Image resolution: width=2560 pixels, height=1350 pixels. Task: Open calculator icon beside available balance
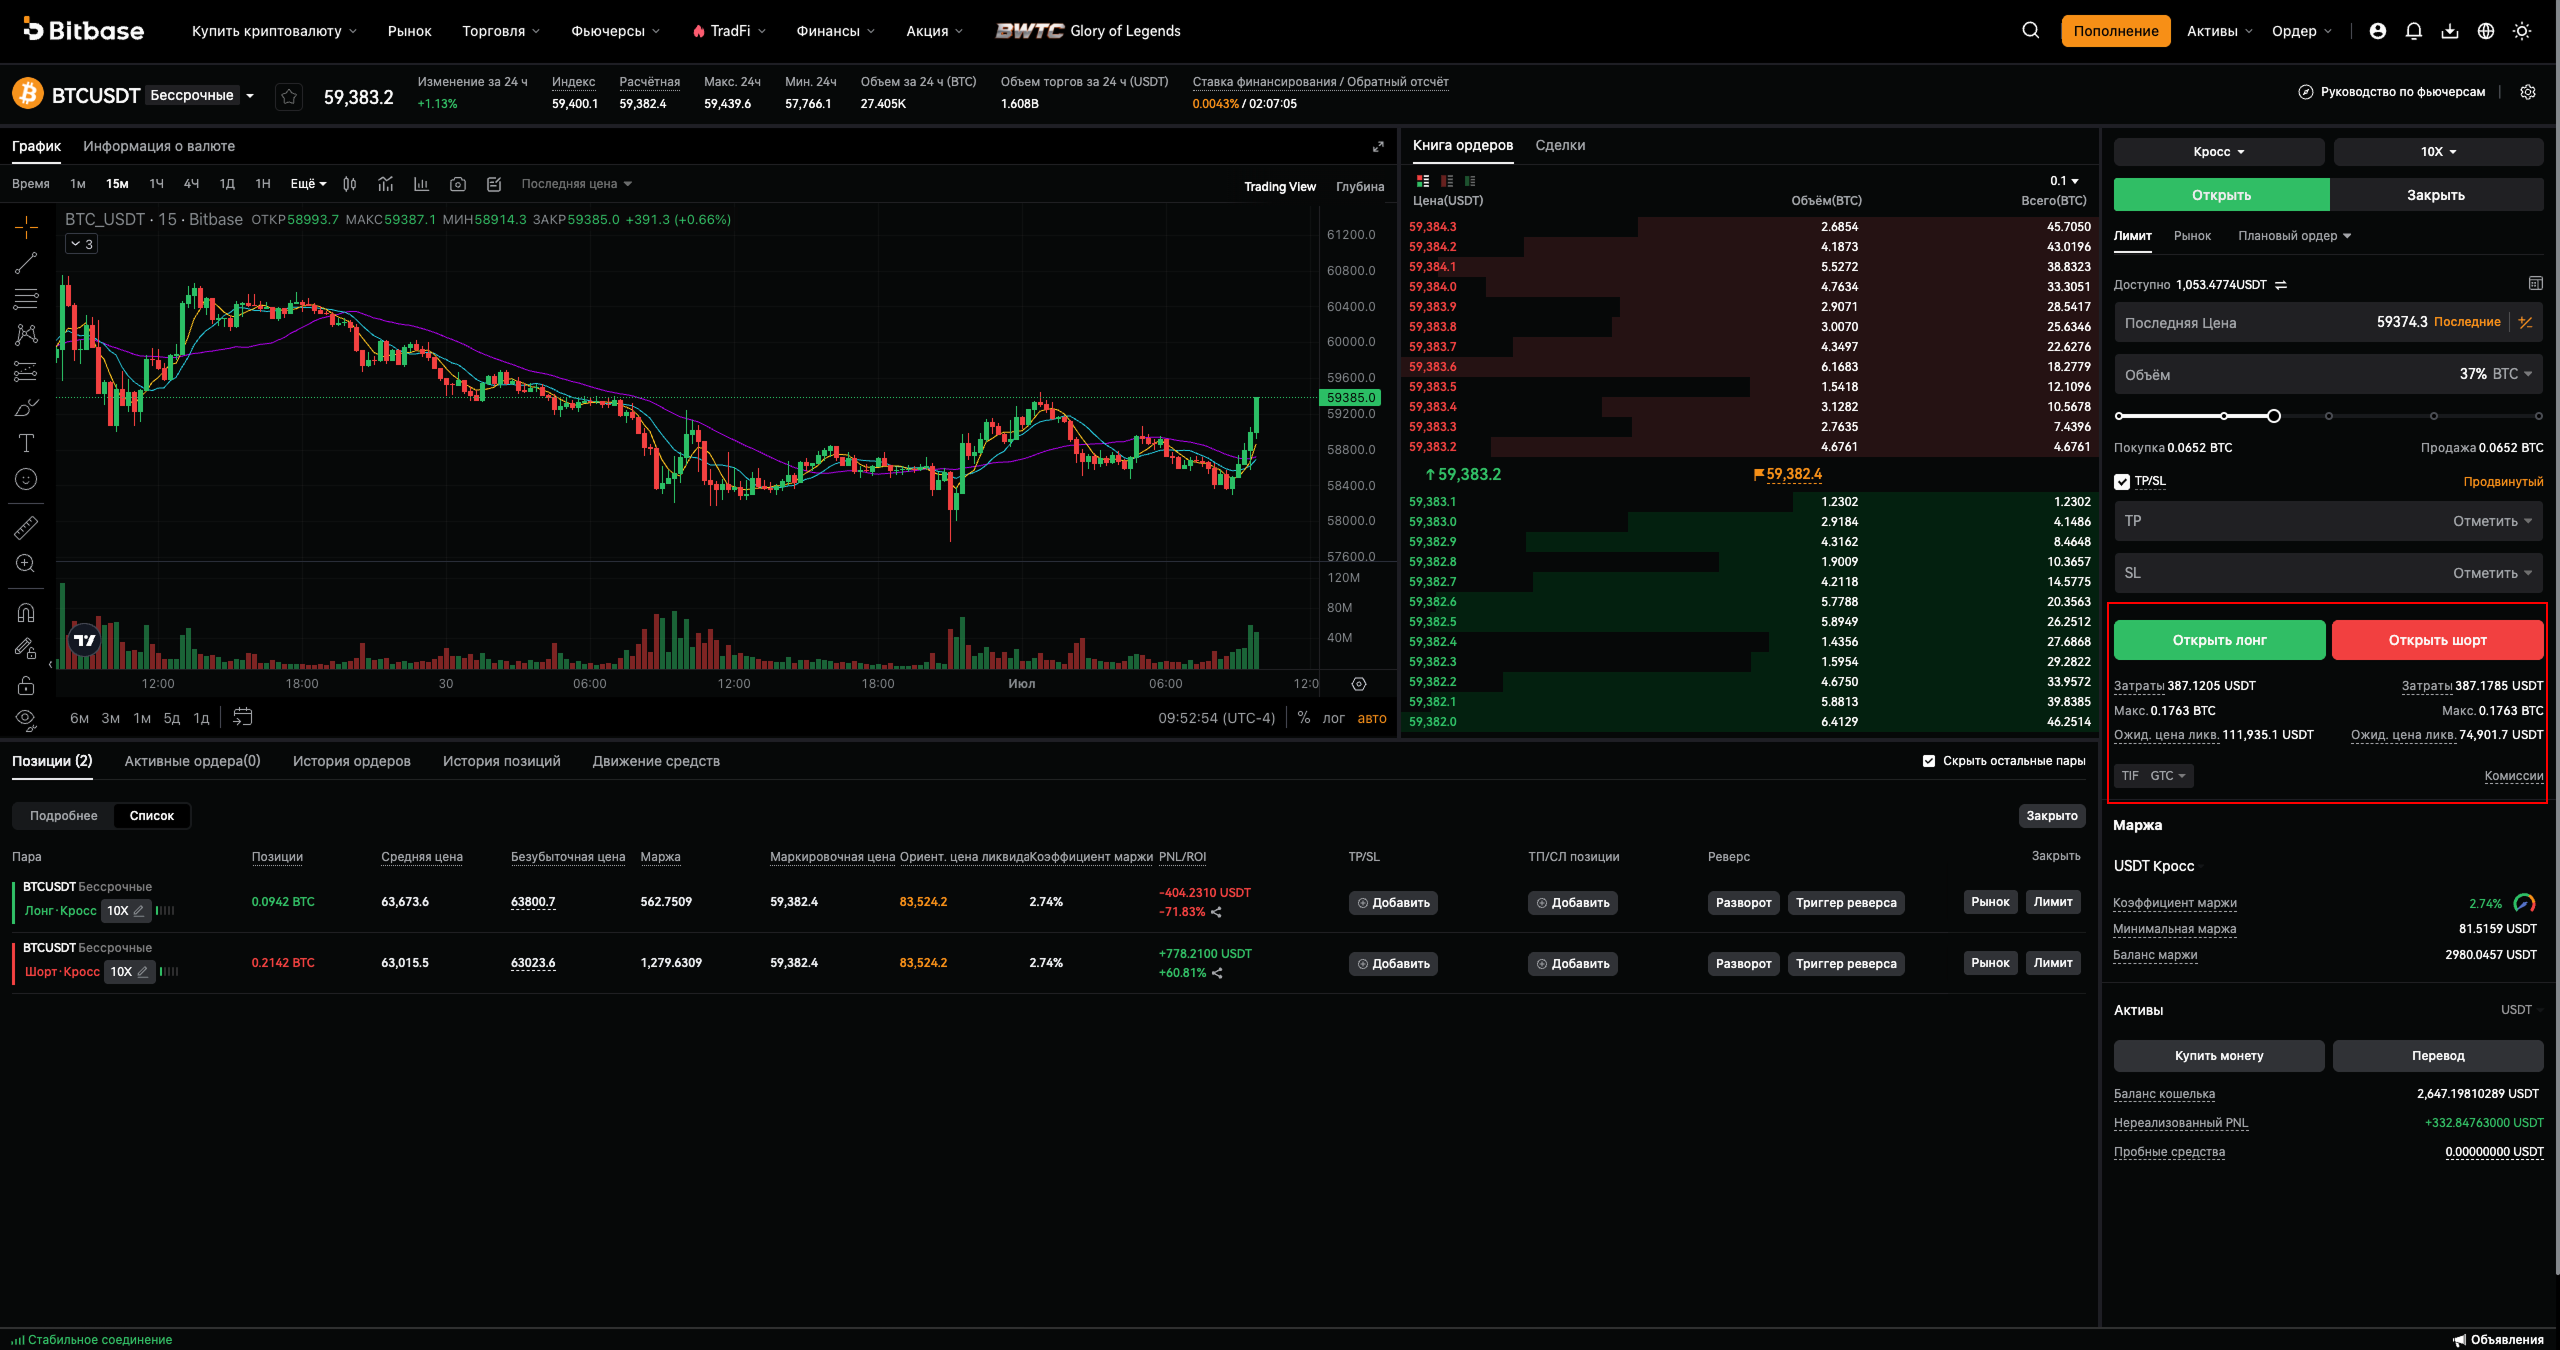tap(2535, 284)
